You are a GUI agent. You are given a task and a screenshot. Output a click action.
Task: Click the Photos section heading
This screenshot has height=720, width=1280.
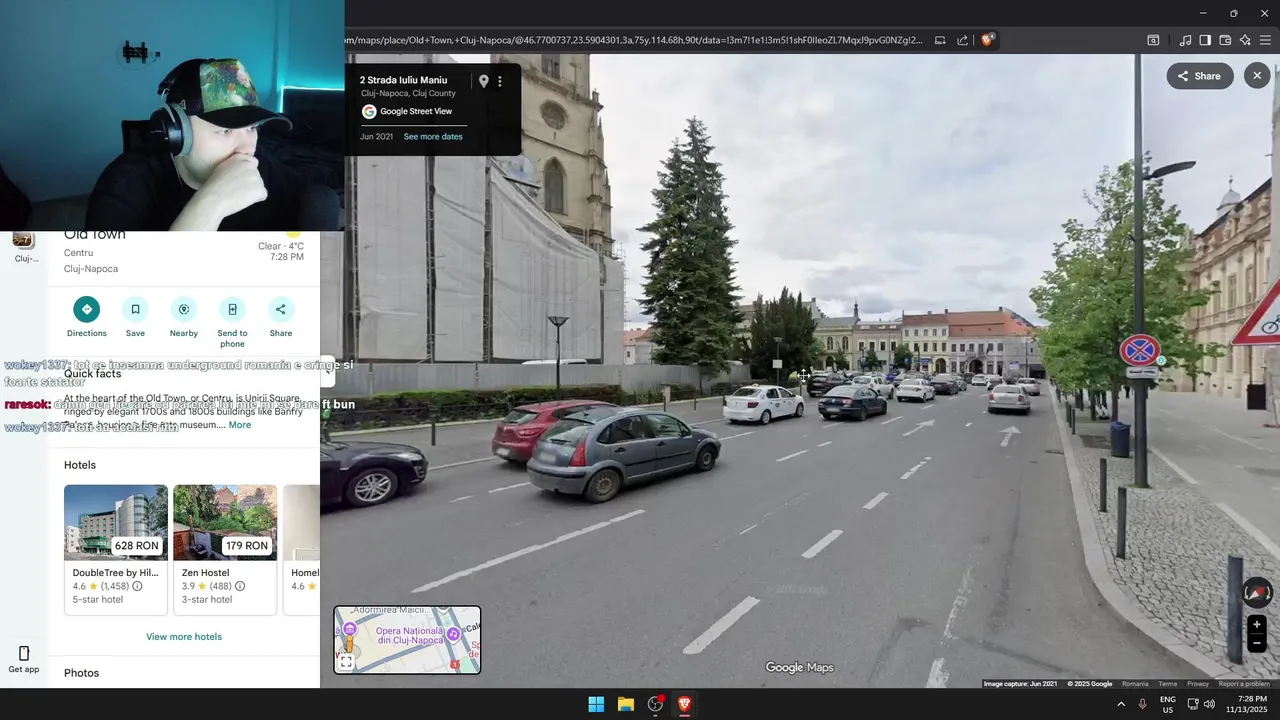81,673
